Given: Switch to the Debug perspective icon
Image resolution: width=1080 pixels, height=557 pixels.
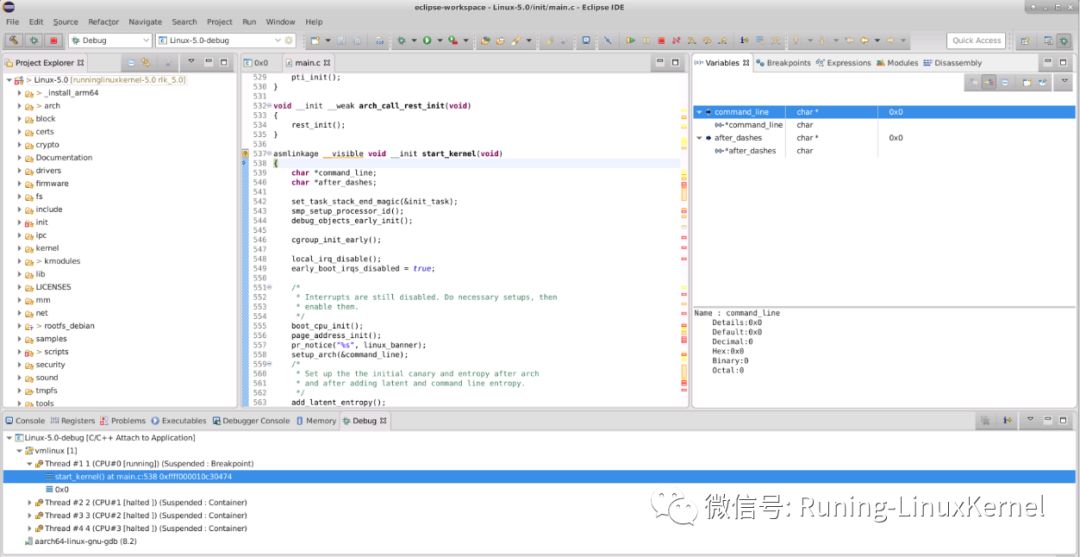Looking at the screenshot, I should pos(1064,41).
